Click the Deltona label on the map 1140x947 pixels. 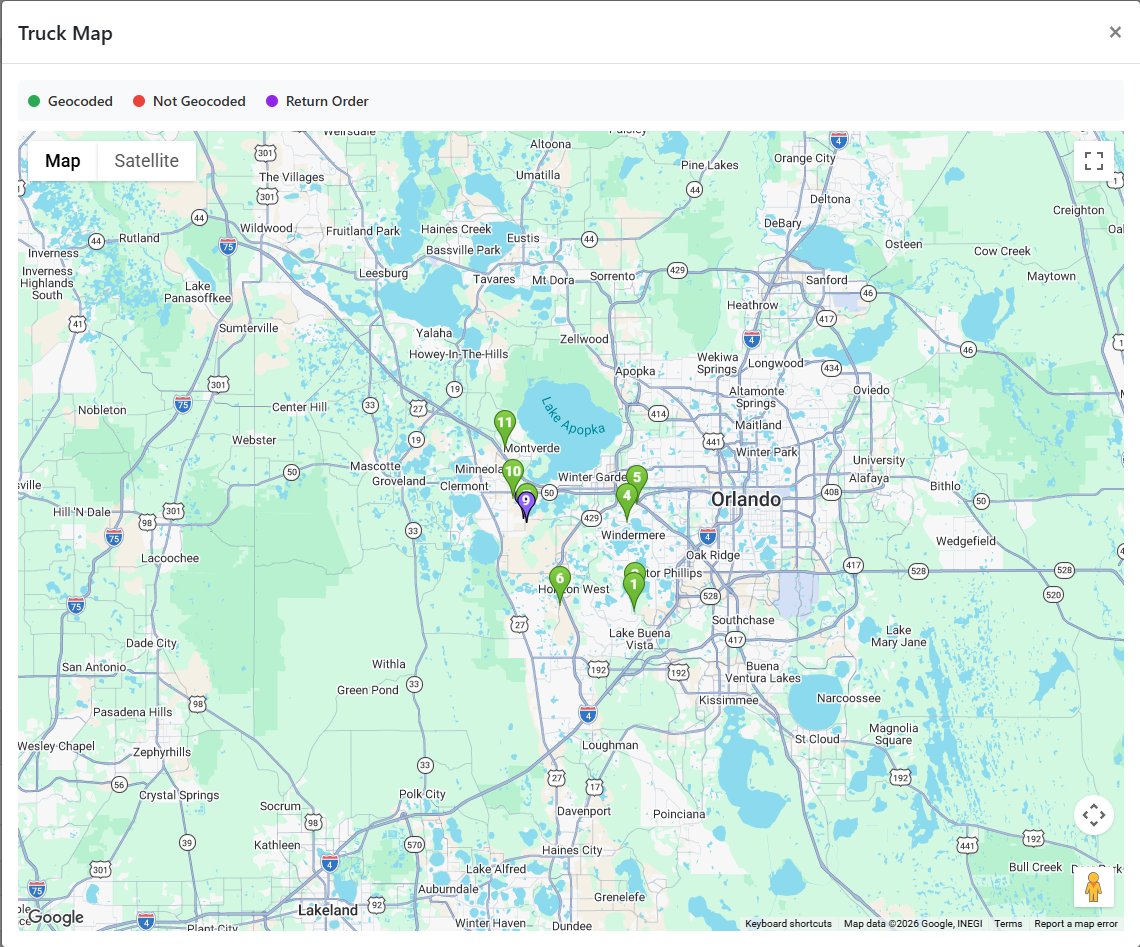coord(830,199)
